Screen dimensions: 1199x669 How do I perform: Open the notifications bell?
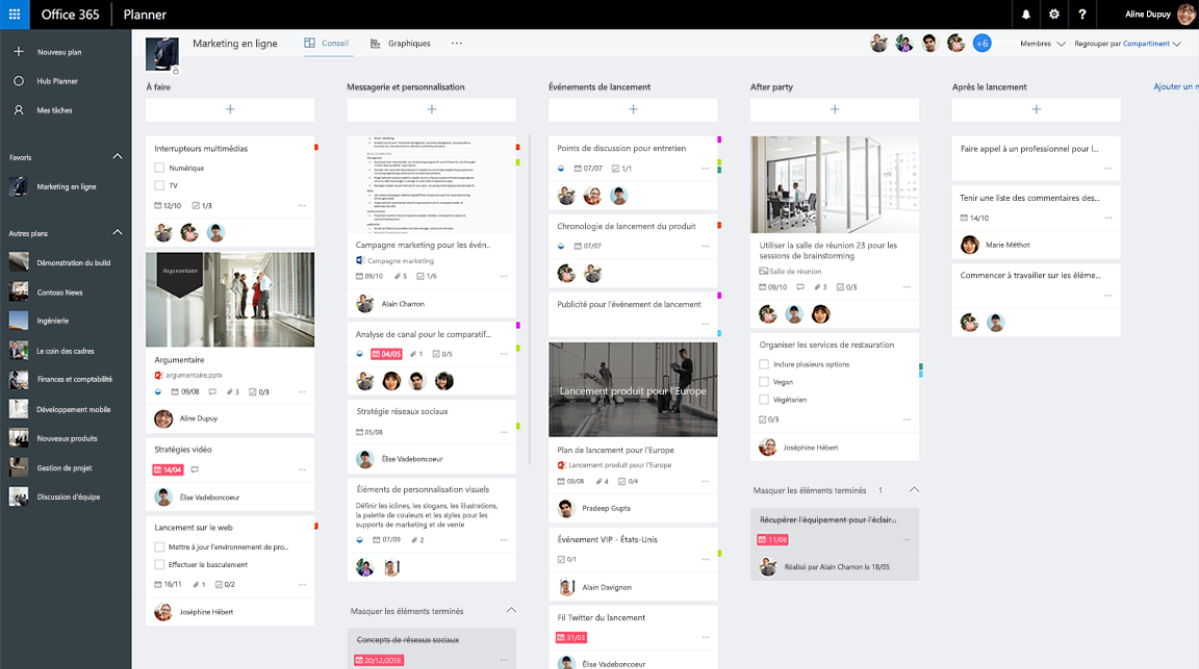(x=1026, y=14)
